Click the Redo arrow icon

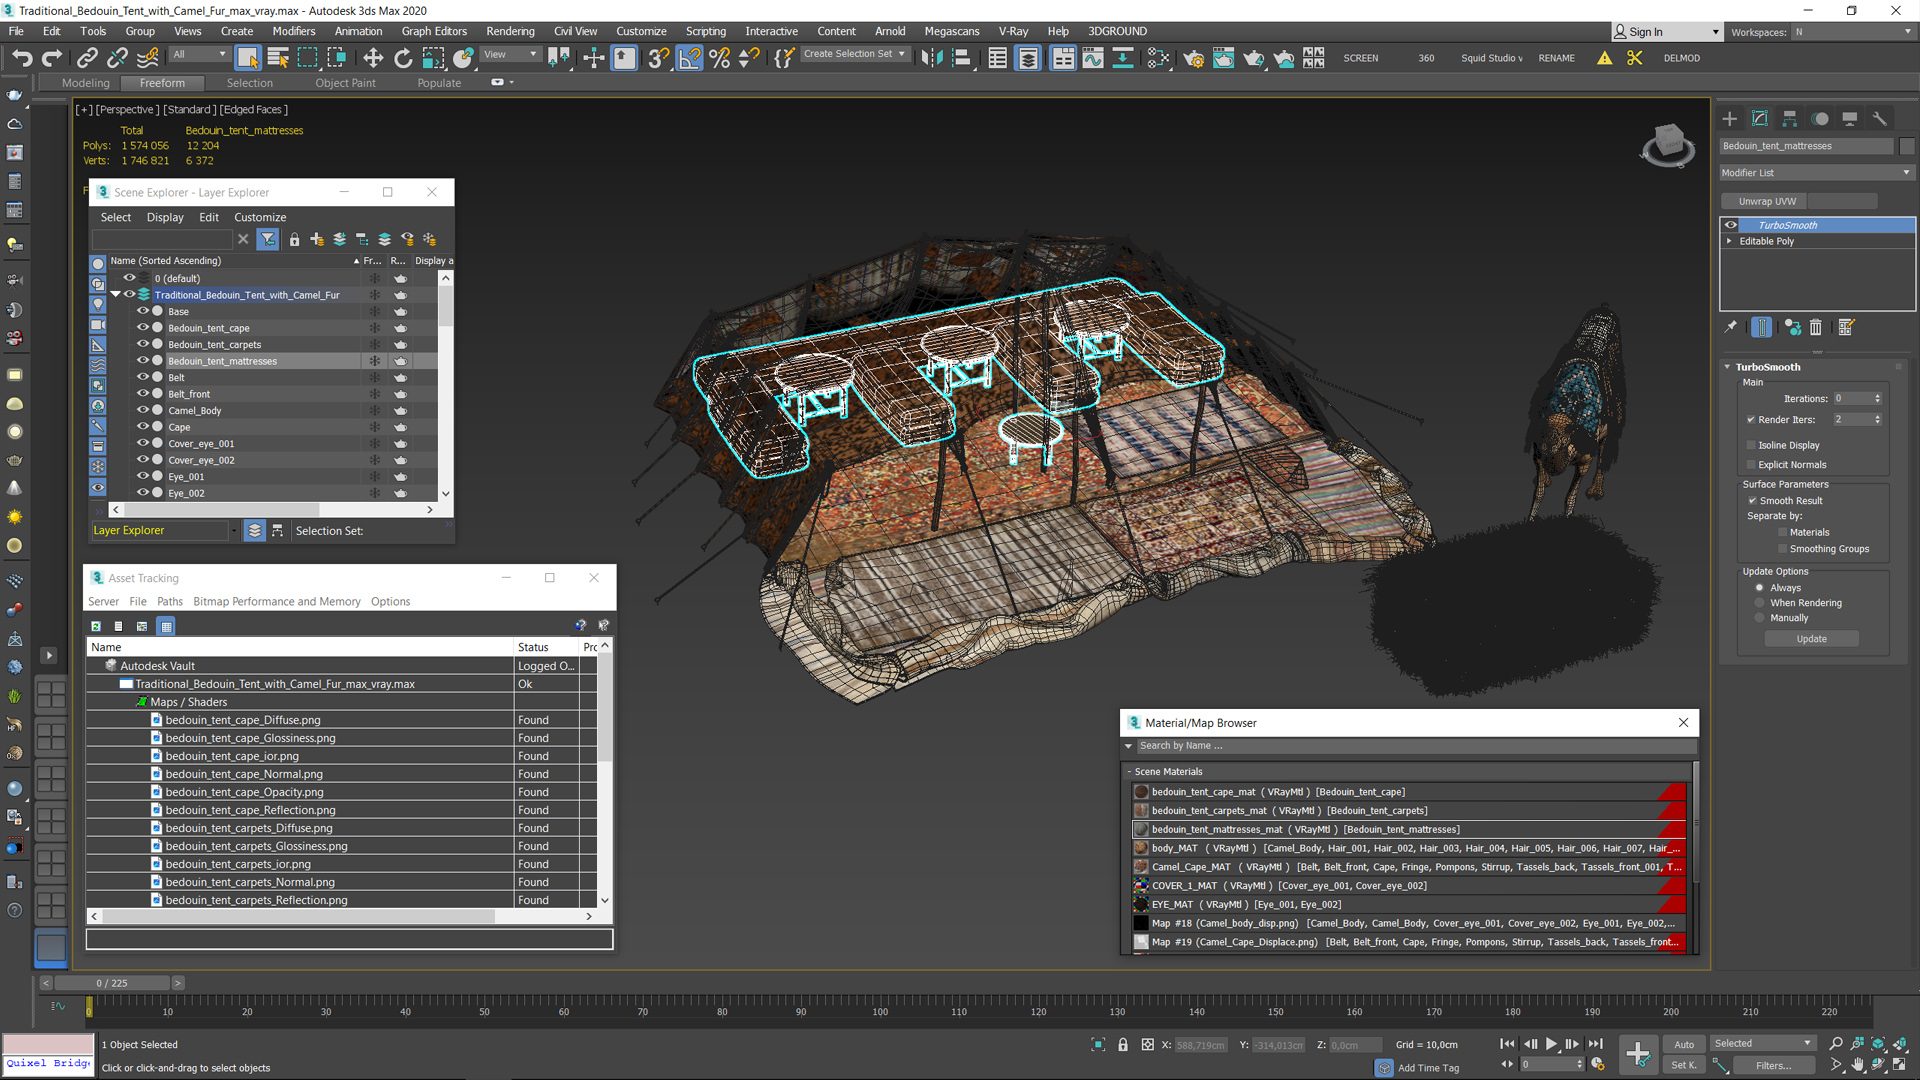52,58
